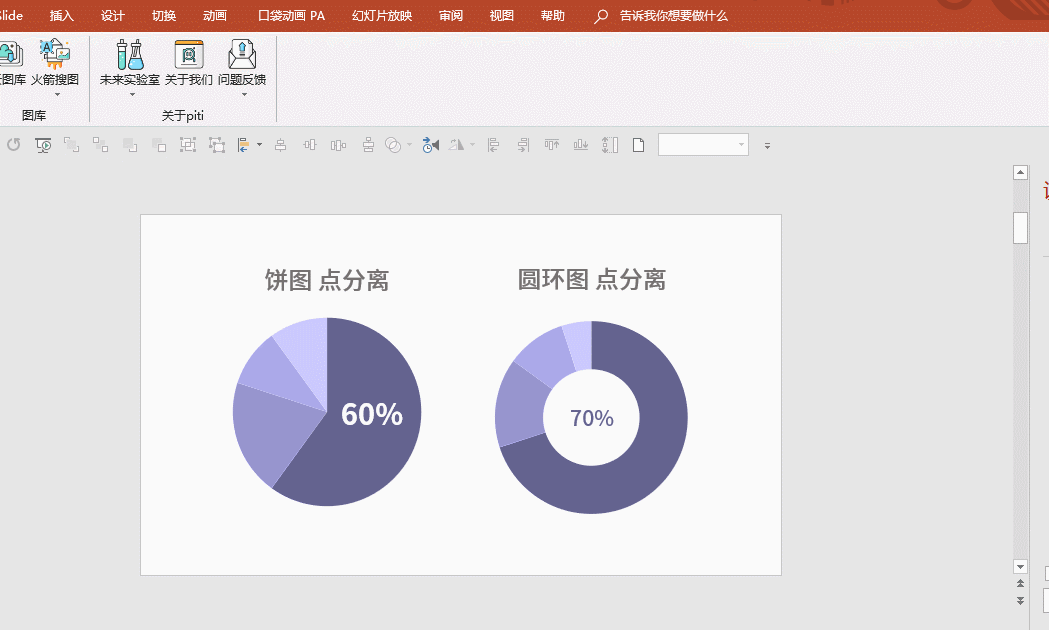Screen dimensions: 1049x630
Task: Click the align left icon
Action: pyautogui.click(x=494, y=144)
